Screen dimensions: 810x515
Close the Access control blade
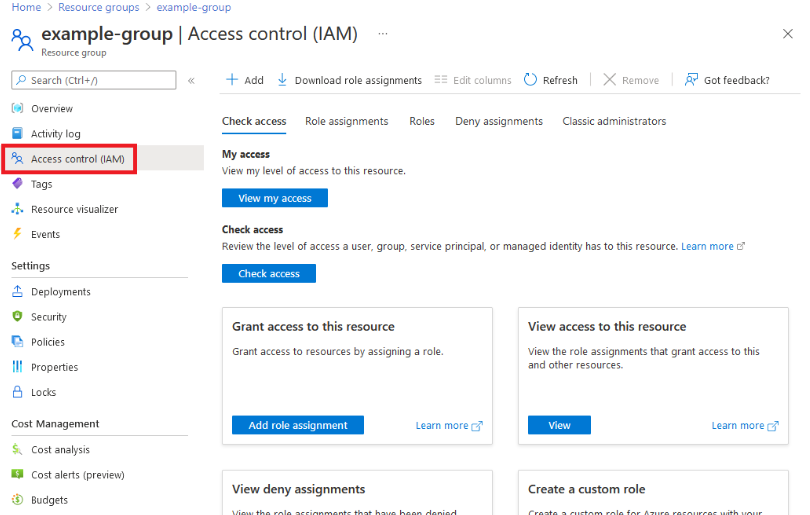[787, 34]
